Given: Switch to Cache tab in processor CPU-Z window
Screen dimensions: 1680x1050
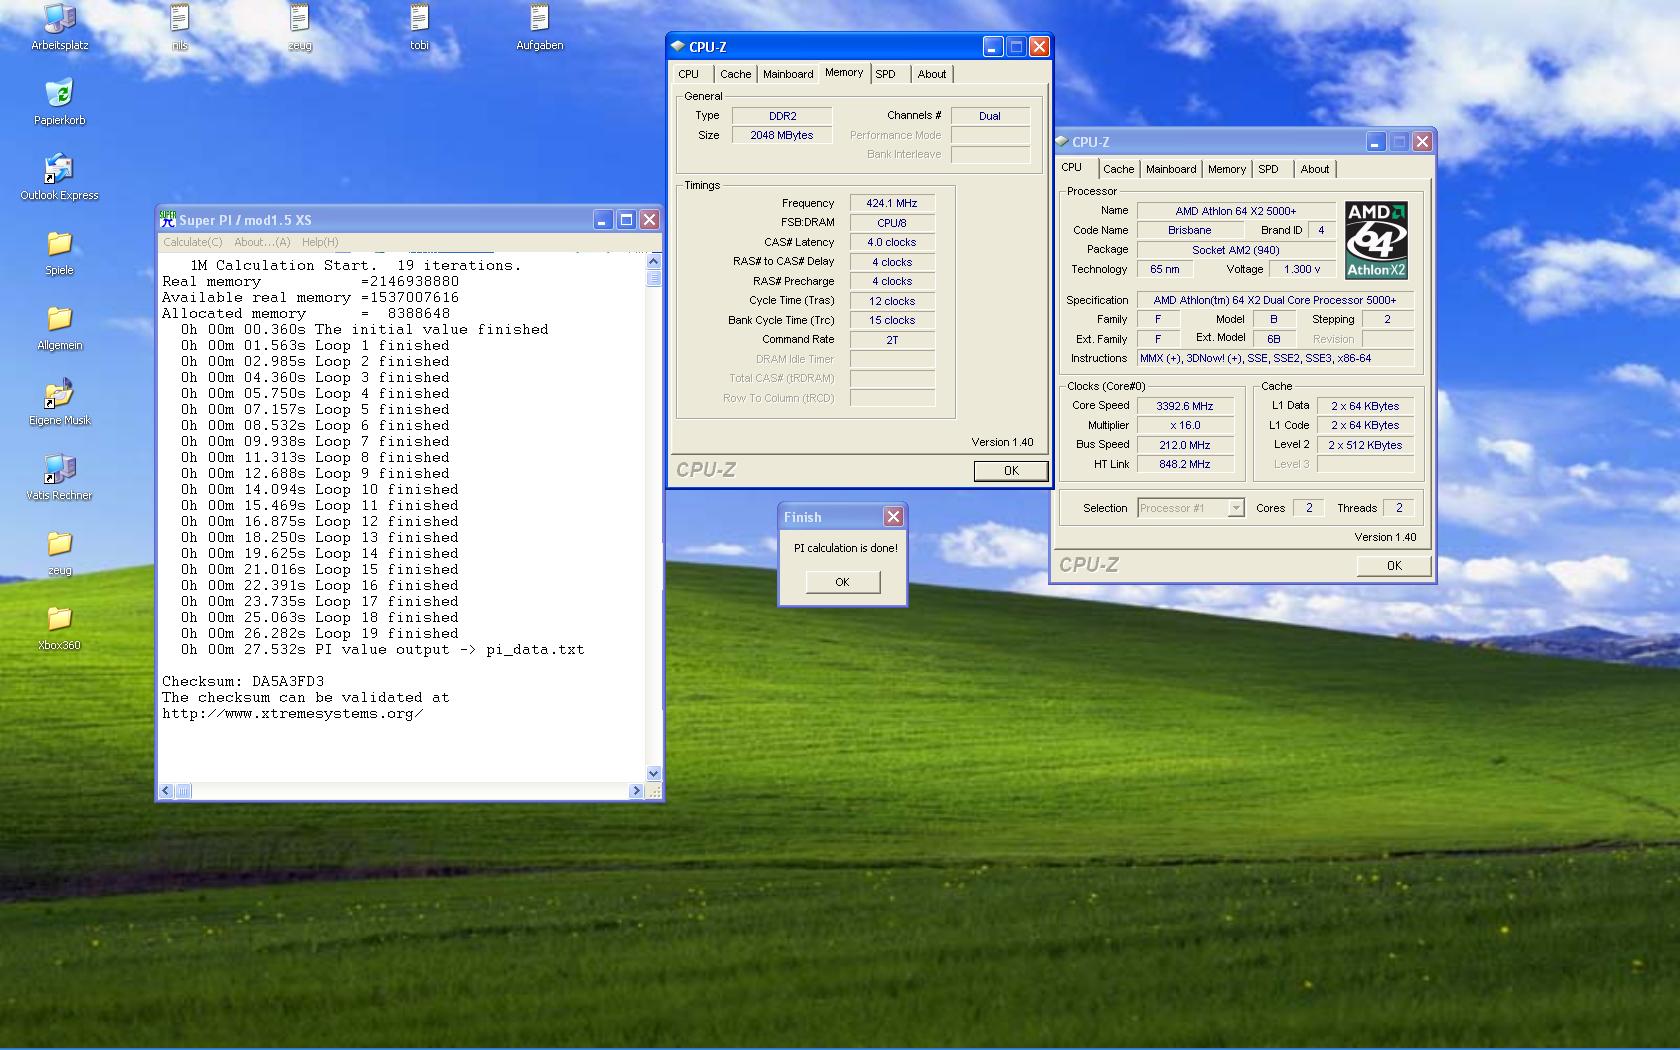Looking at the screenshot, I should pyautogui.click(x=1118, y=169).
